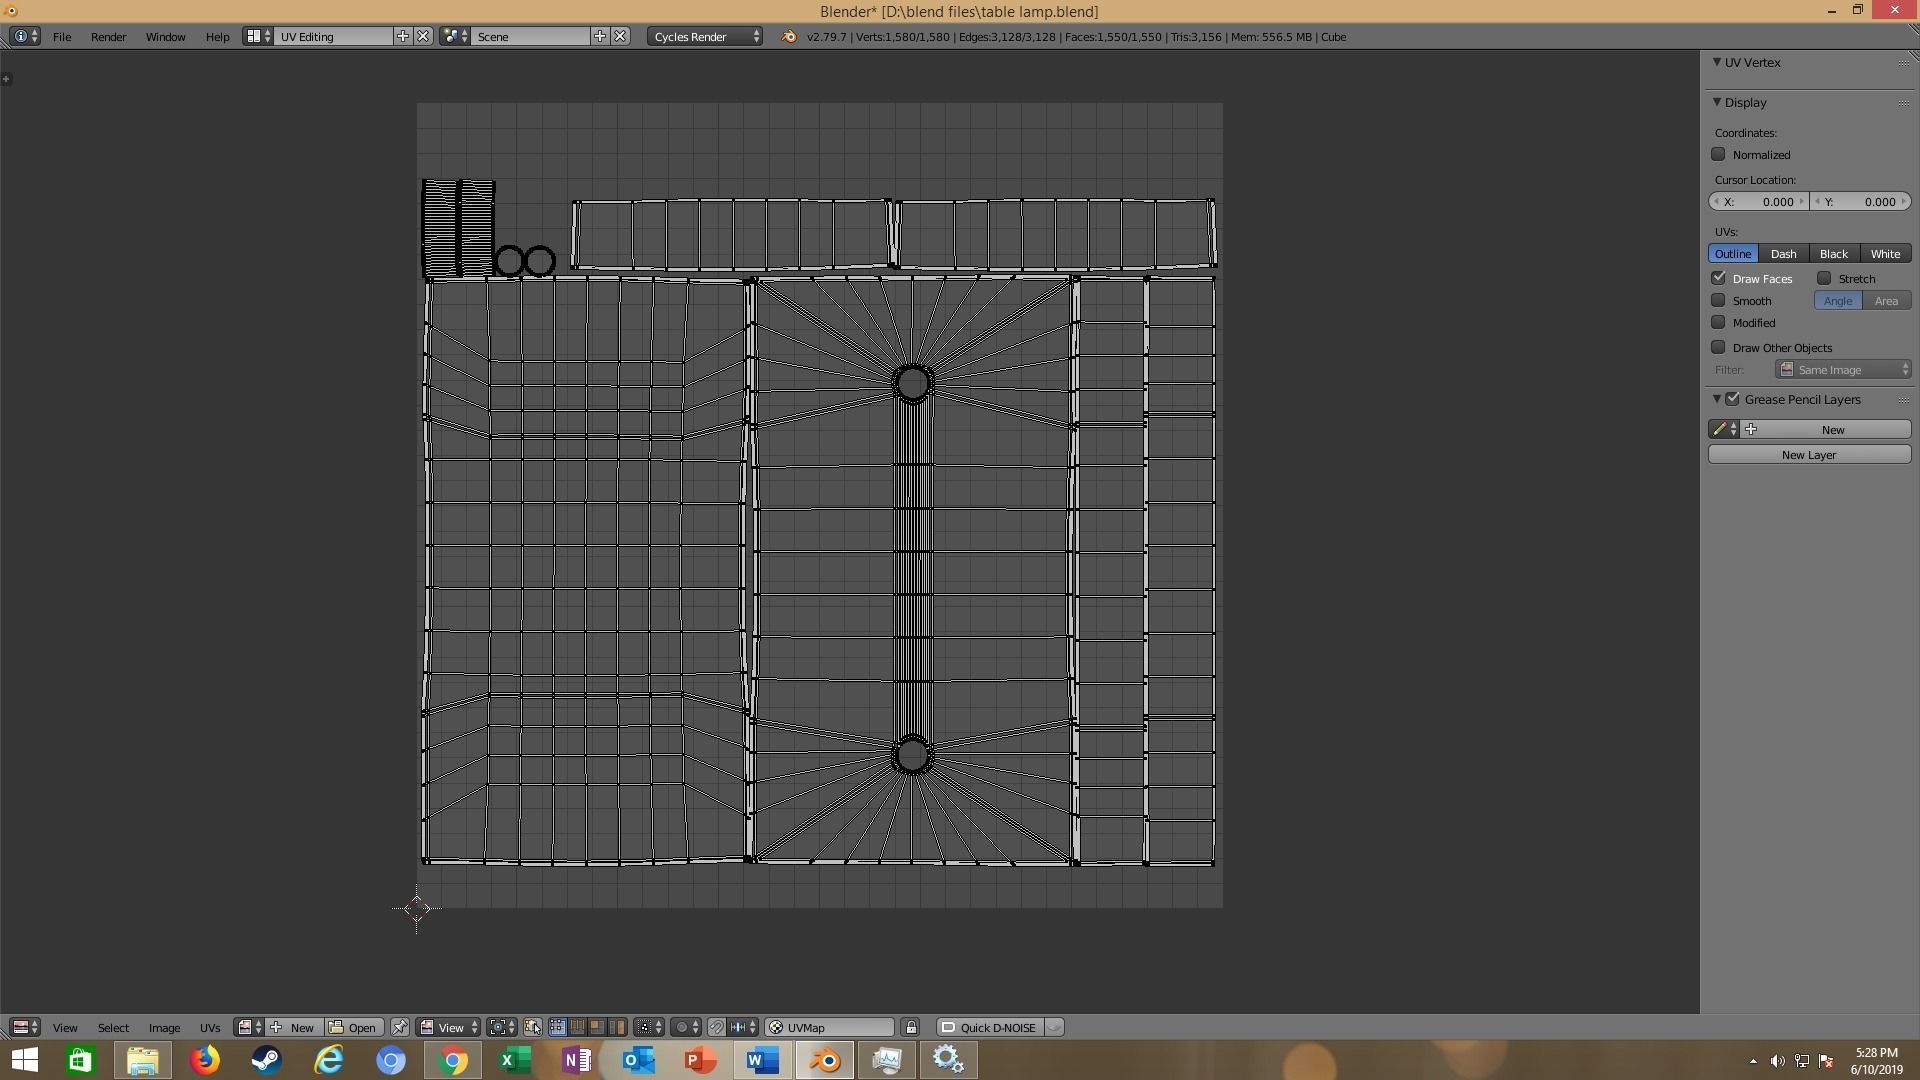Click the lock icon beside UVMap
Screen dimensions: 1920x1080
(910, 1027)
